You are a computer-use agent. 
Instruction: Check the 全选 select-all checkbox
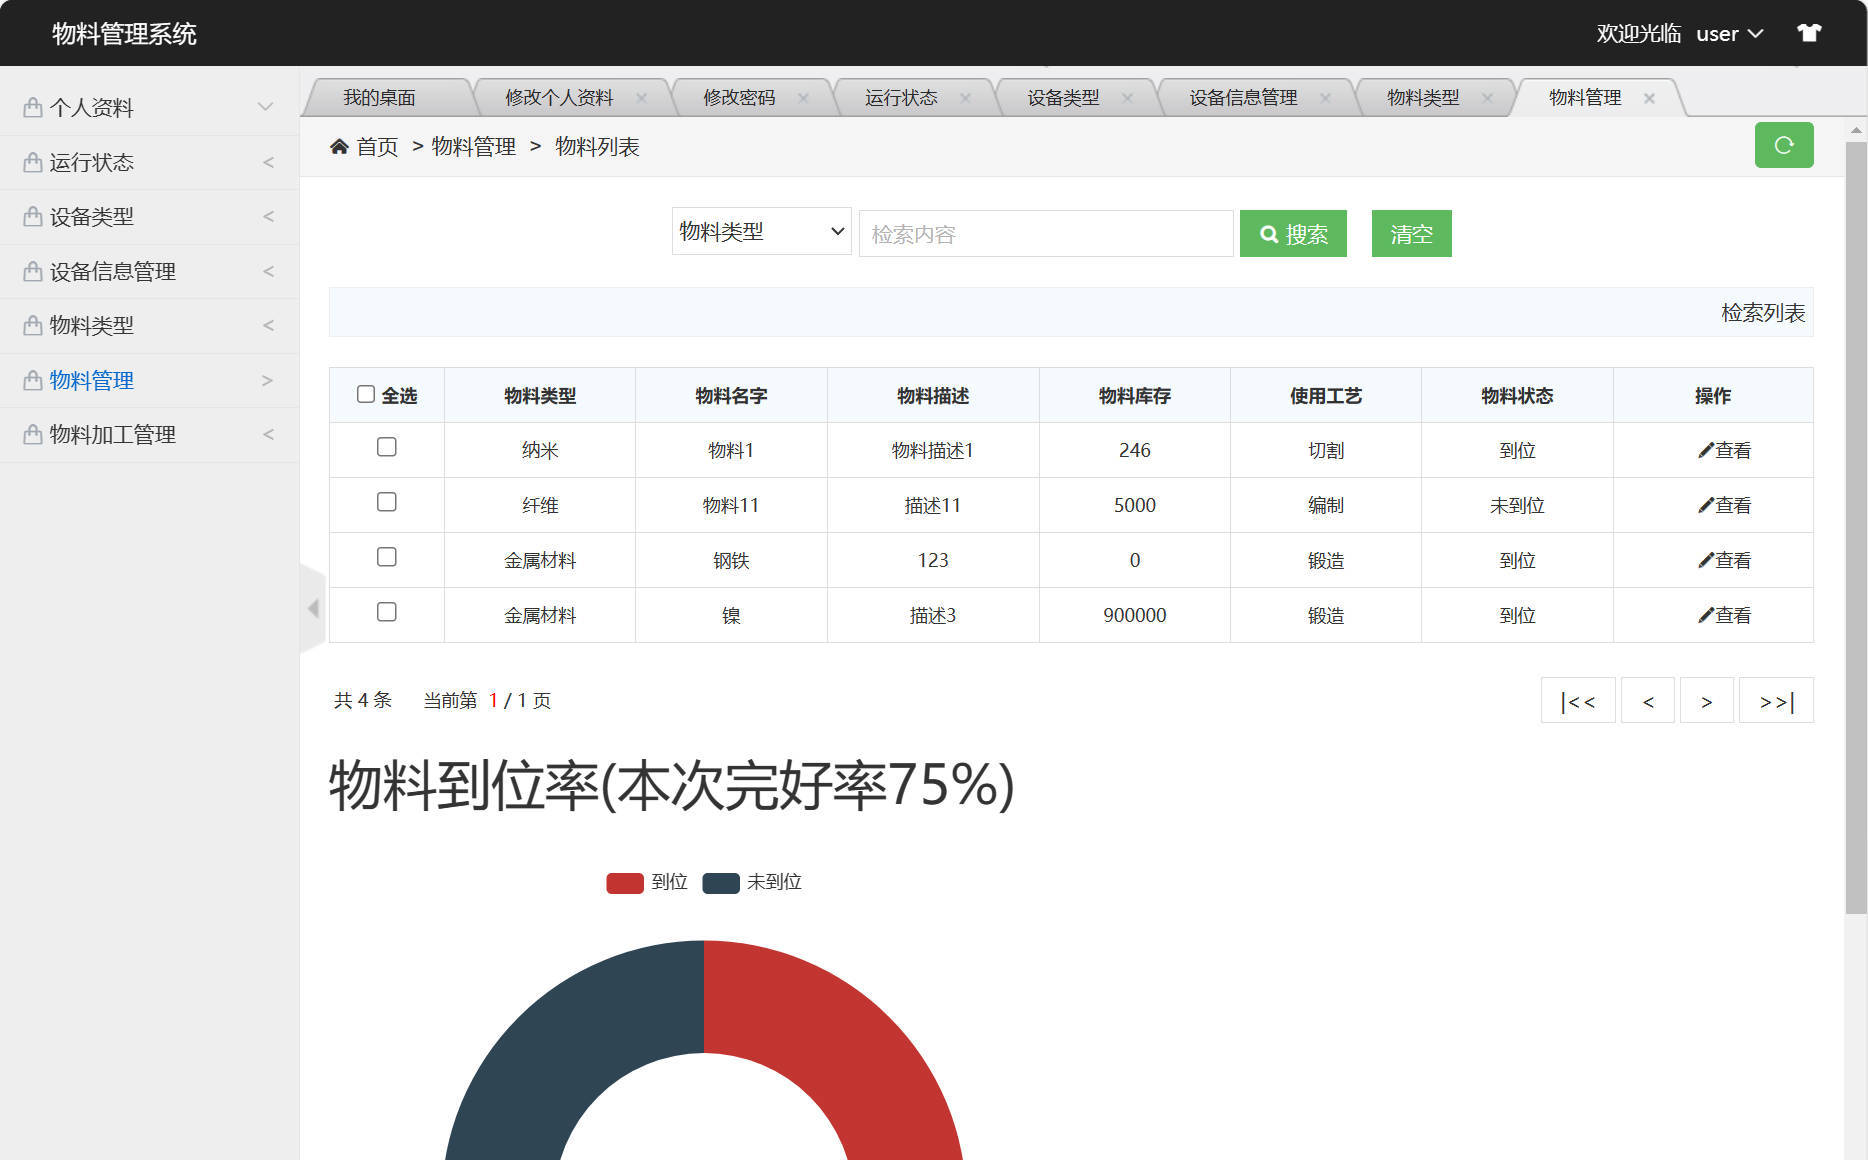point(366,394)
